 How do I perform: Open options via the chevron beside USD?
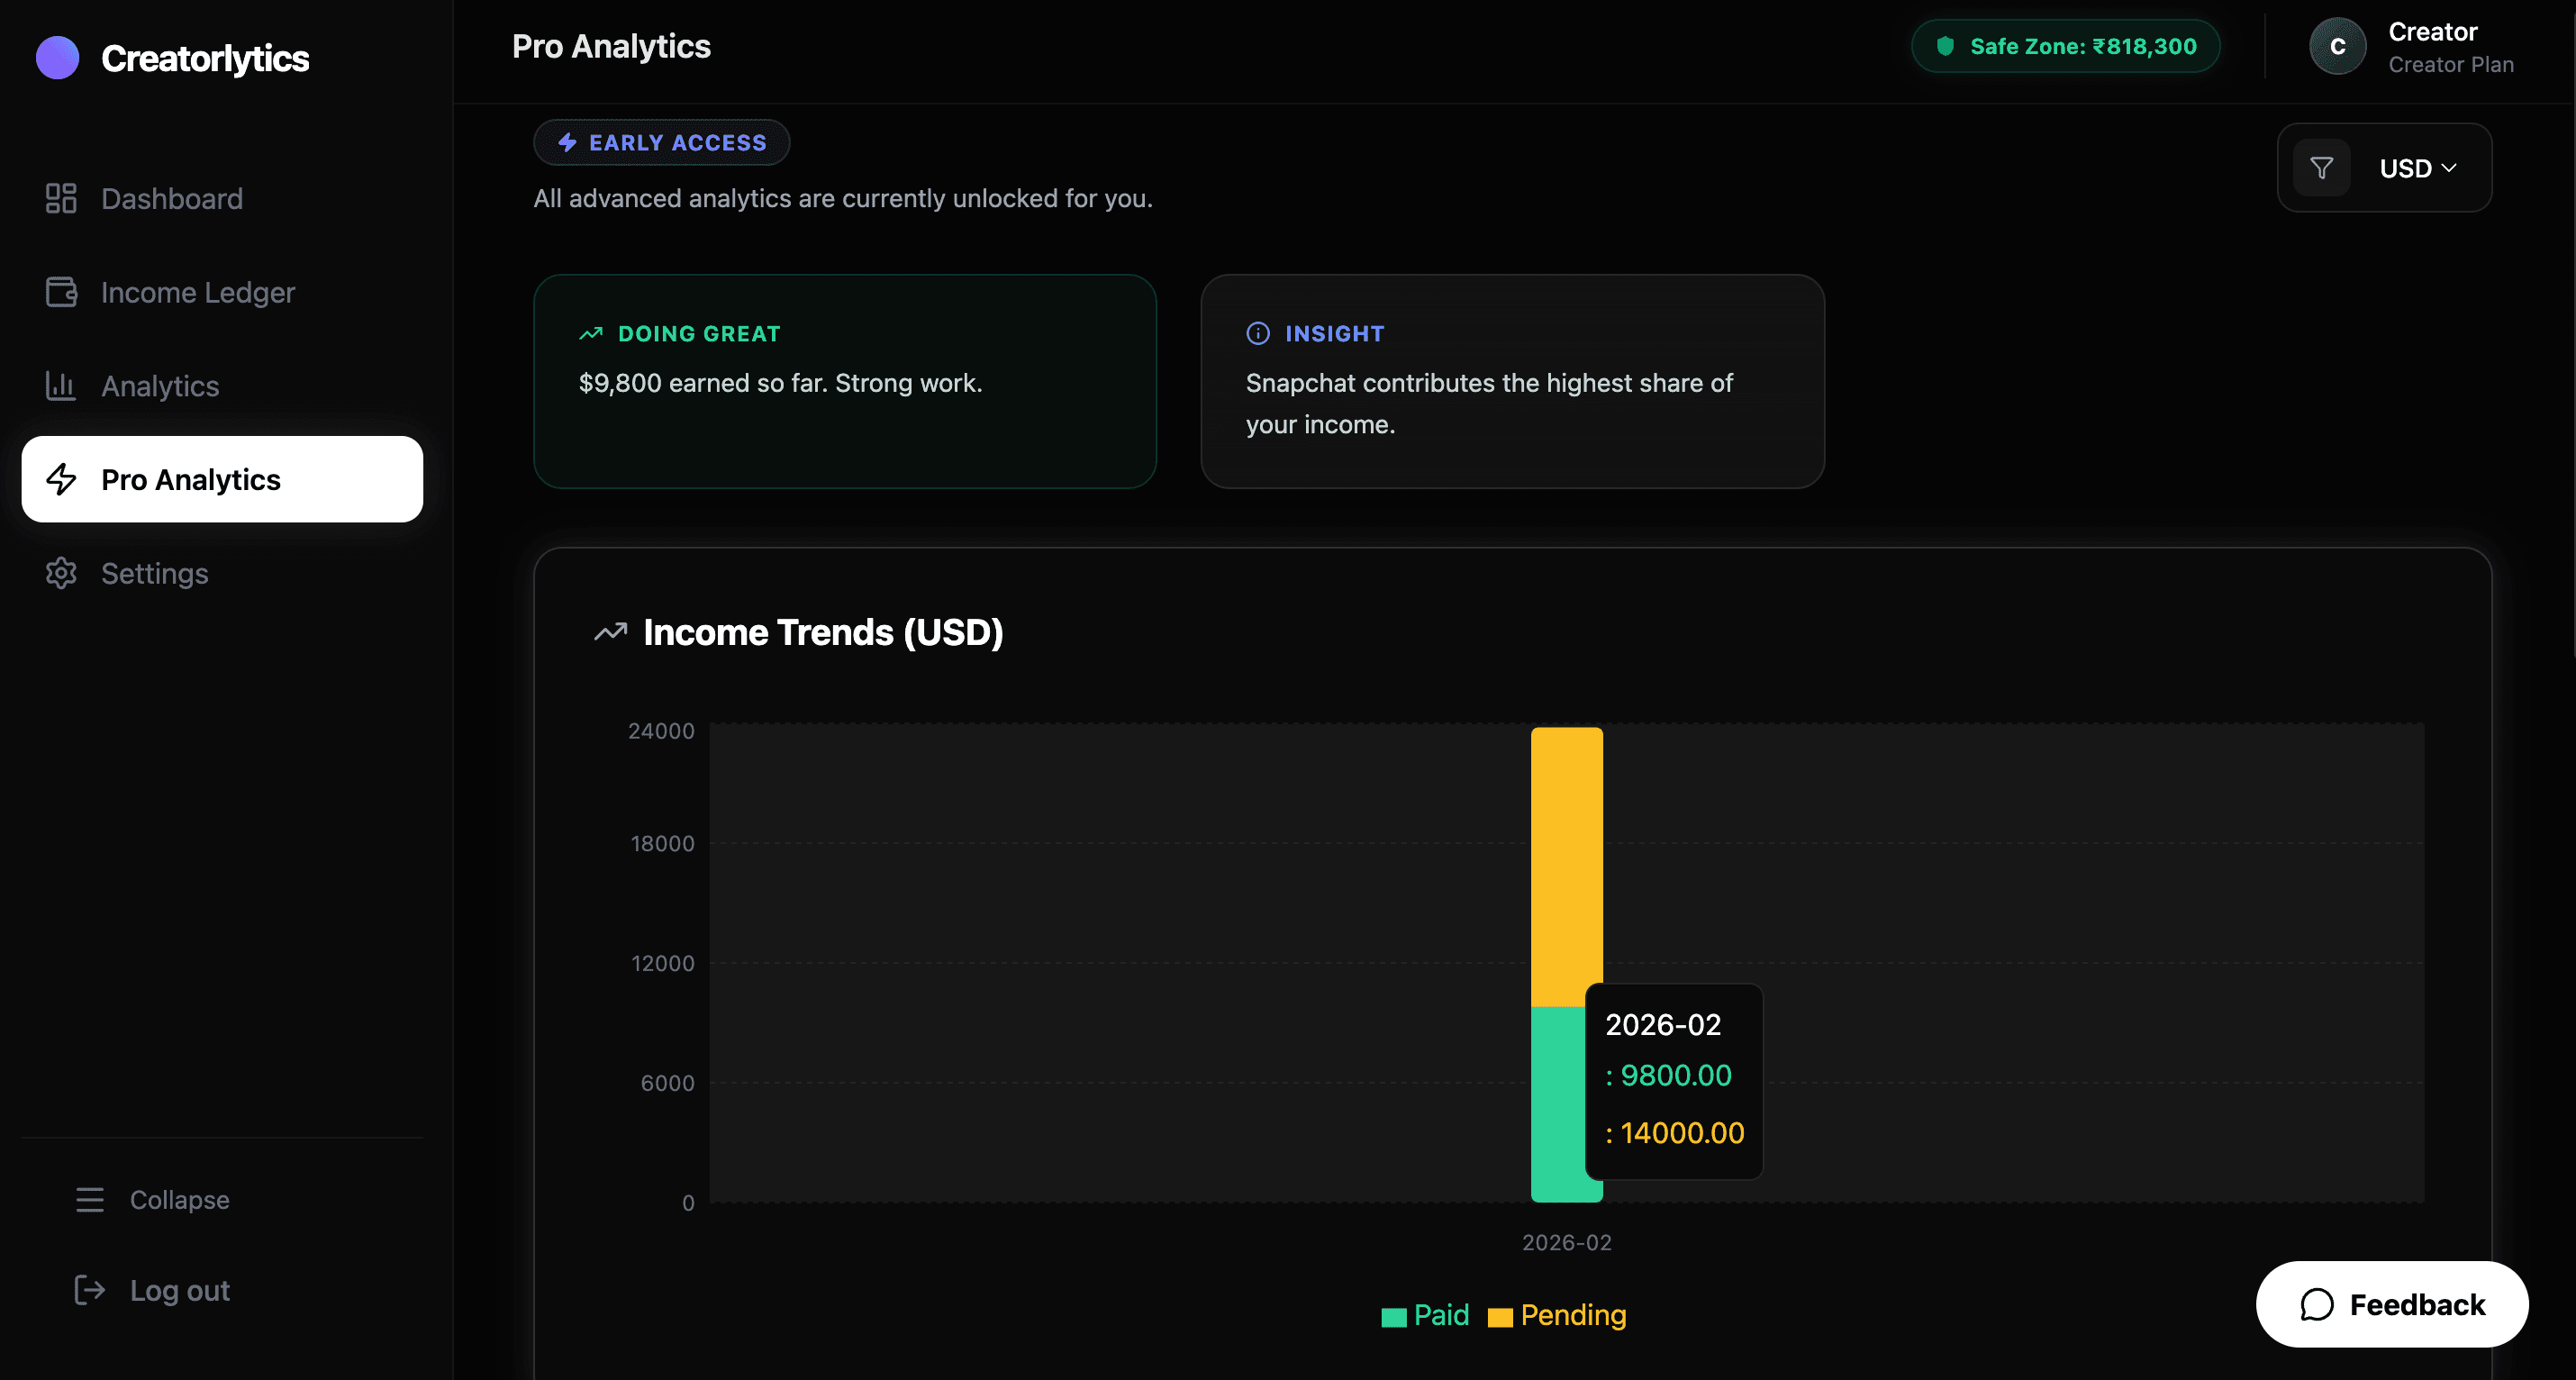pos(2451,167)
